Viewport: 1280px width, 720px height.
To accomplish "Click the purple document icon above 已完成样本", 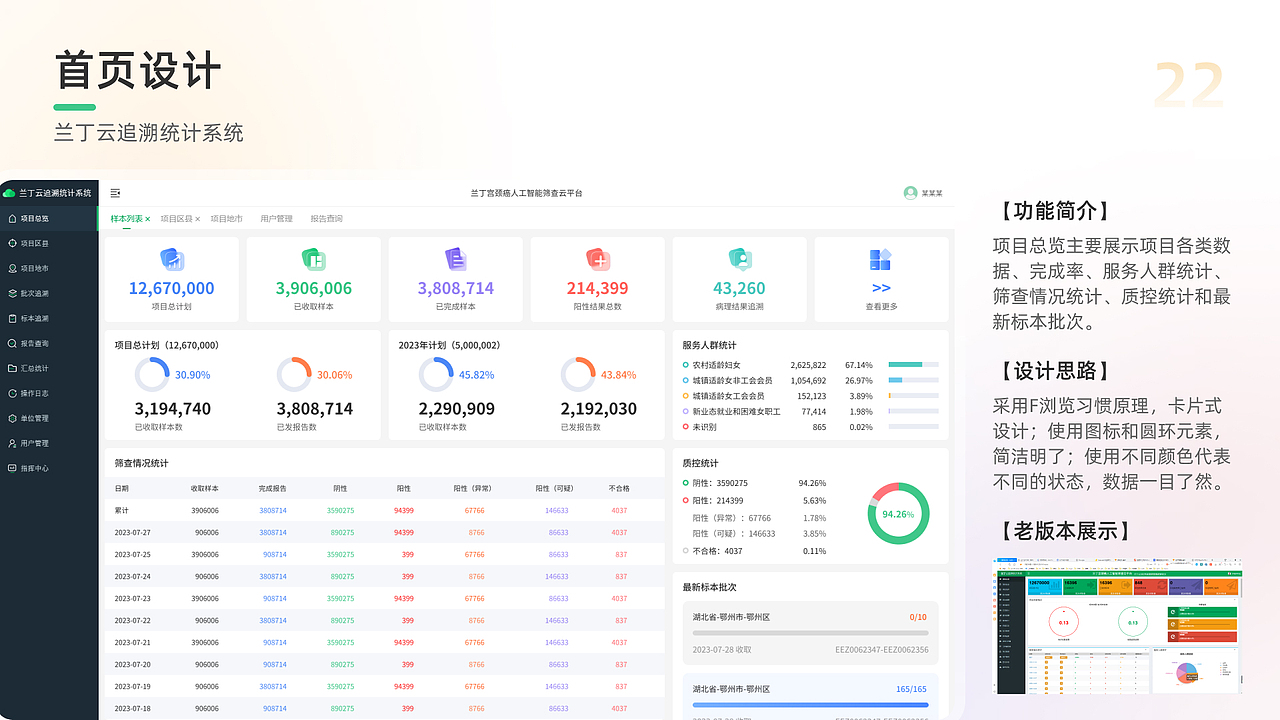I will point(456,260).
